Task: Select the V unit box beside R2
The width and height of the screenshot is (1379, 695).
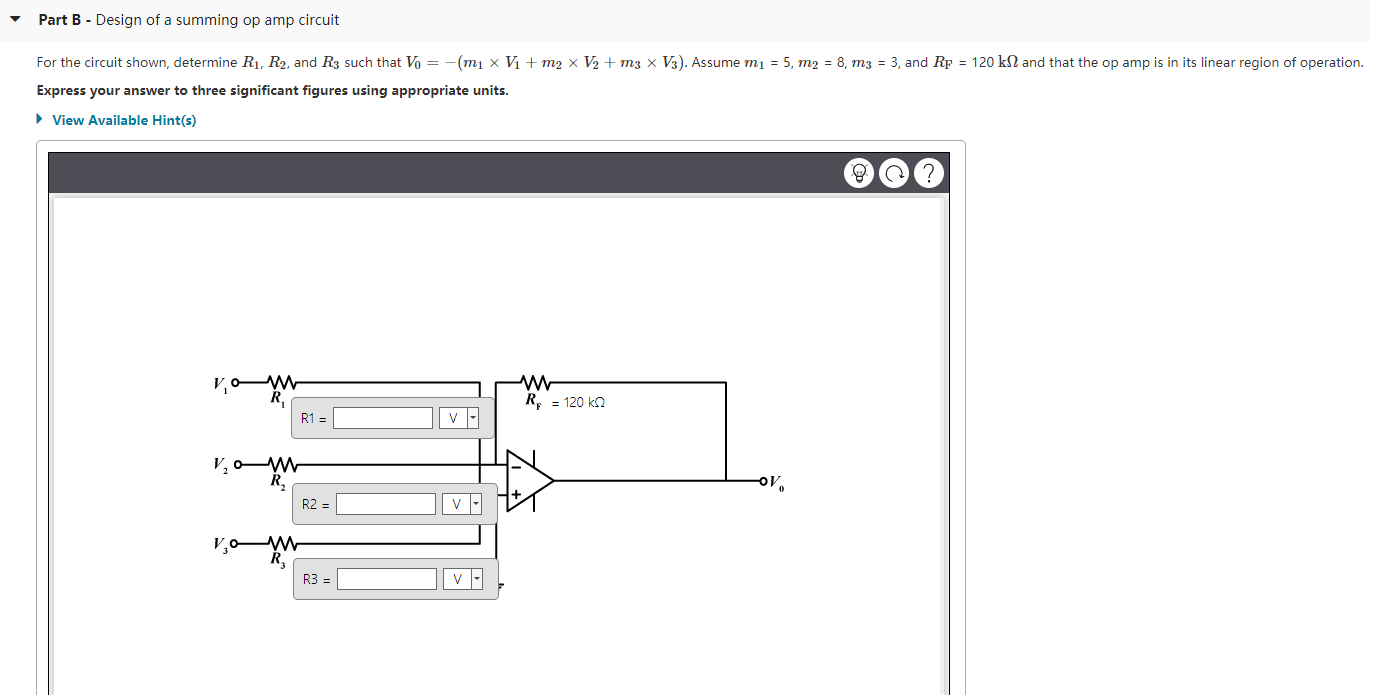Action: pos(455,503)
